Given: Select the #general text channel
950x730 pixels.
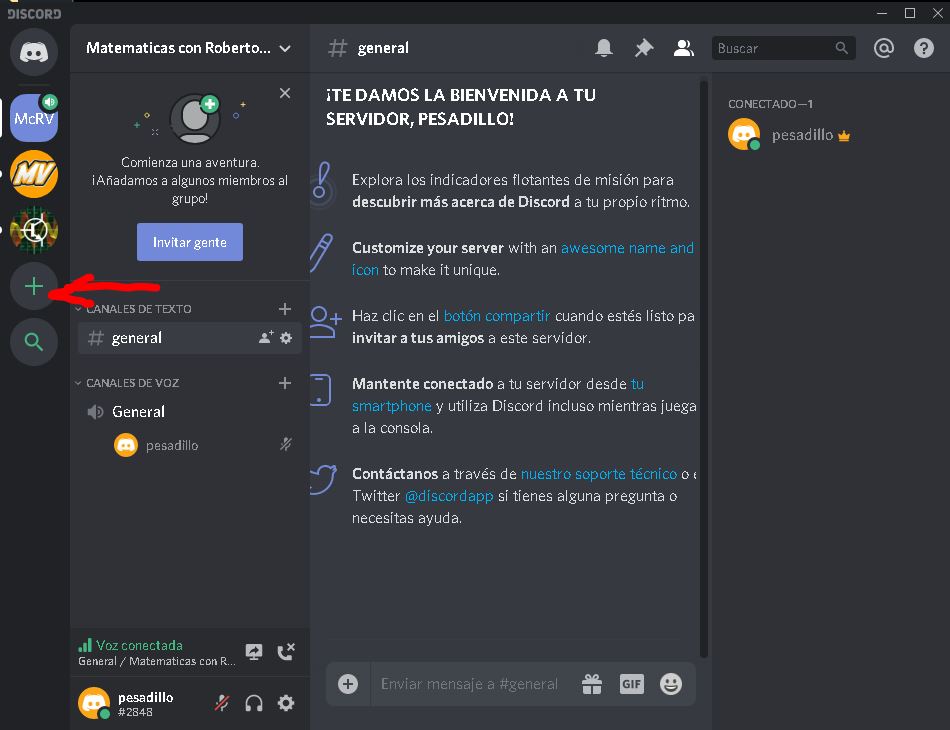Looking at the screenshot, I should [x=190, y=337].
